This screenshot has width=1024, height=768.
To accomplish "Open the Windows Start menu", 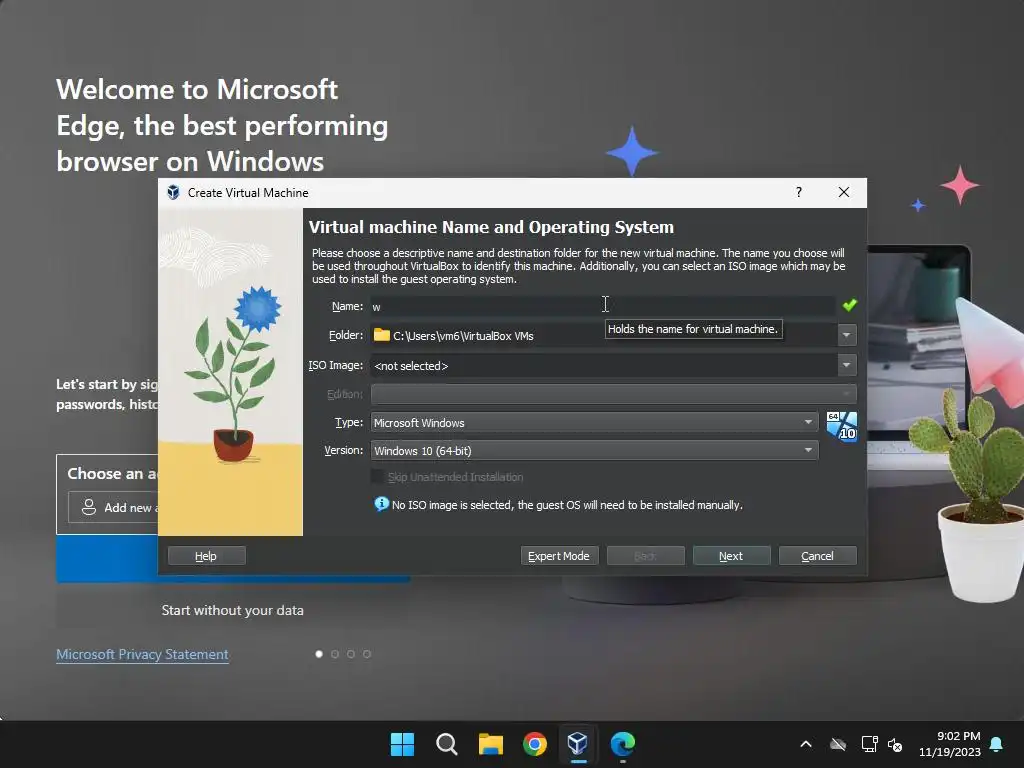I will click(x=402, y=744).
